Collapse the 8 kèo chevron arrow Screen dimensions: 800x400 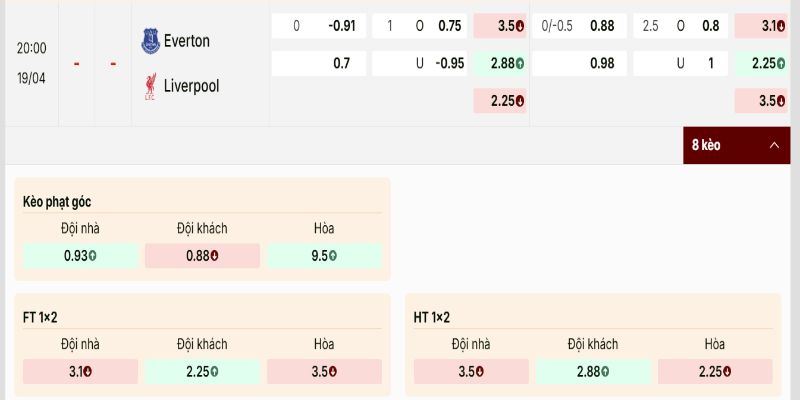pyautogui.click(x=774, y=146)
